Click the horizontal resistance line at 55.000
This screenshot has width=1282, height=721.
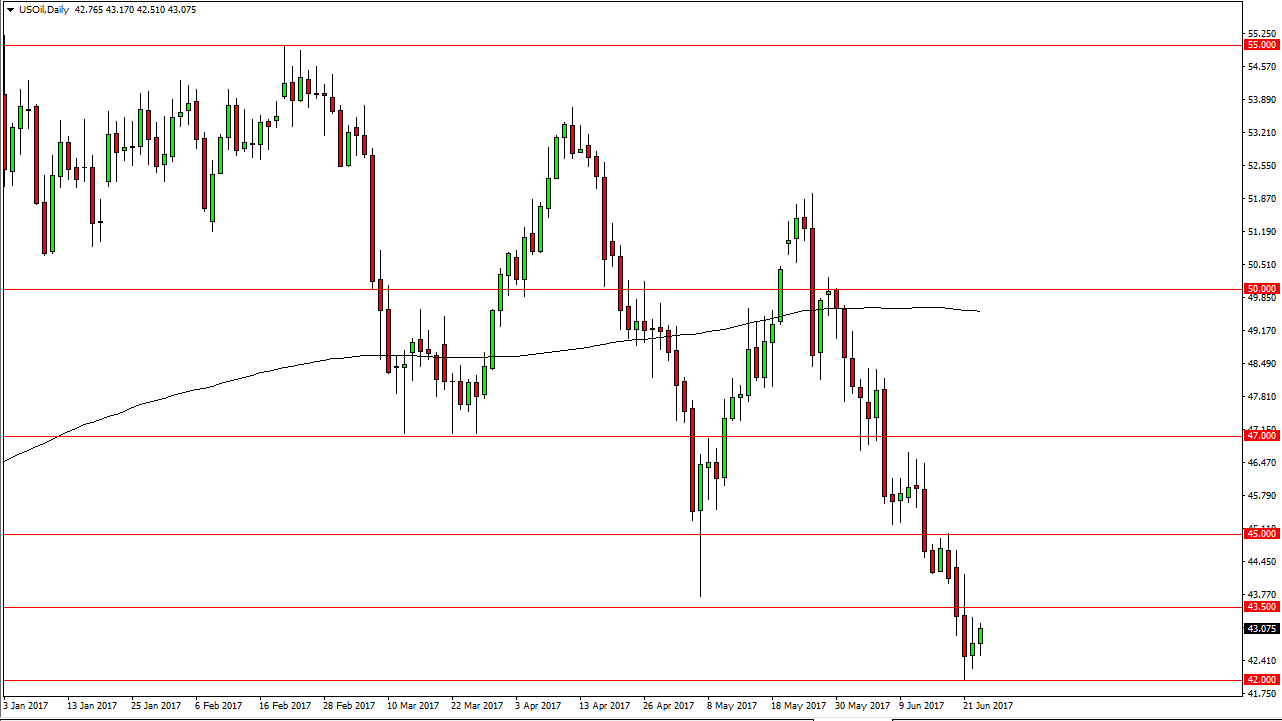click(x=600, y=44)
